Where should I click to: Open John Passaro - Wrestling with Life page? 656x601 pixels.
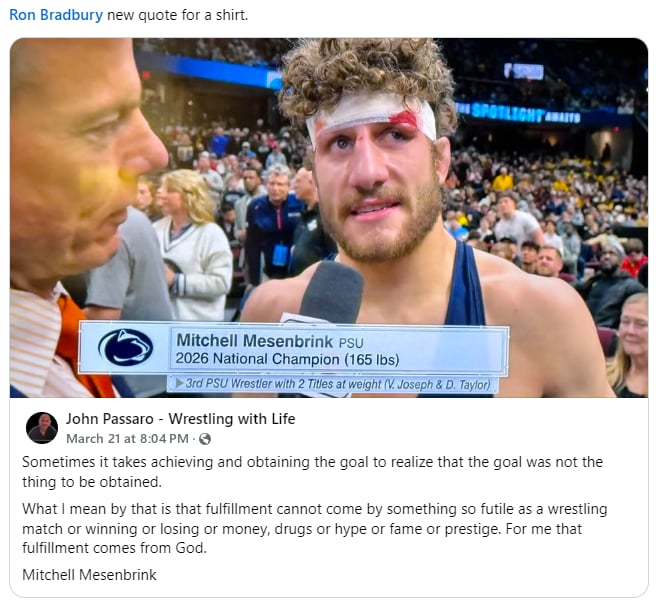coord(180,419)
